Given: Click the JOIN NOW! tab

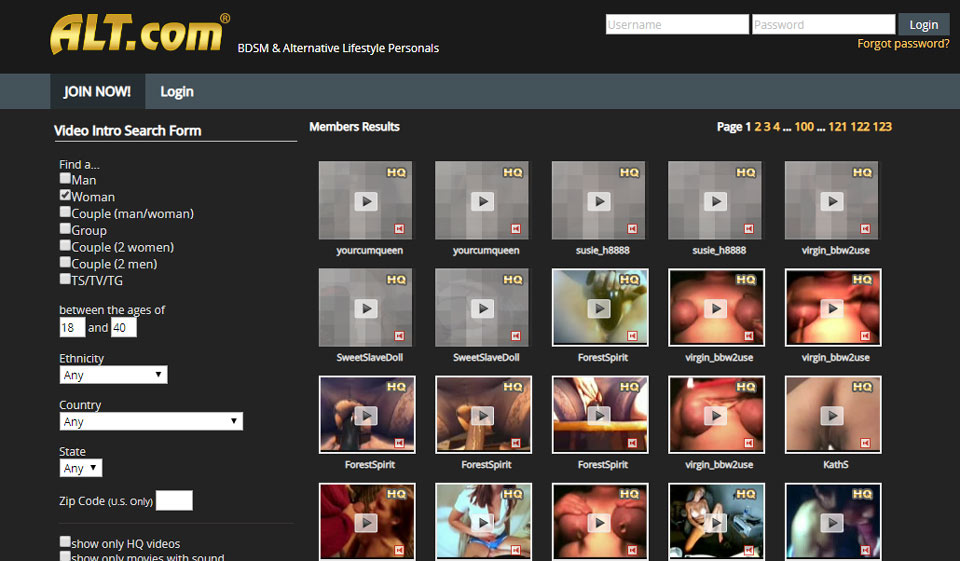Looking at the screenshot, I should (x=97, y=92).
